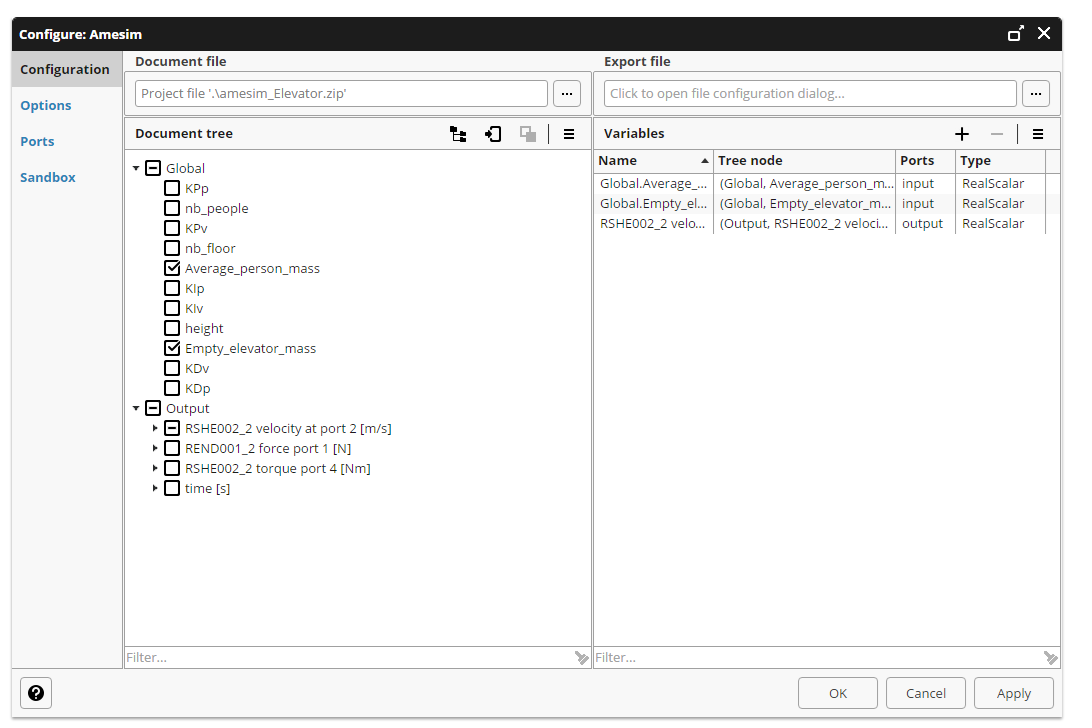Viewport: 1092px width, 728px height.
Task: Check the KIv parameter
Action: (172, 308)
